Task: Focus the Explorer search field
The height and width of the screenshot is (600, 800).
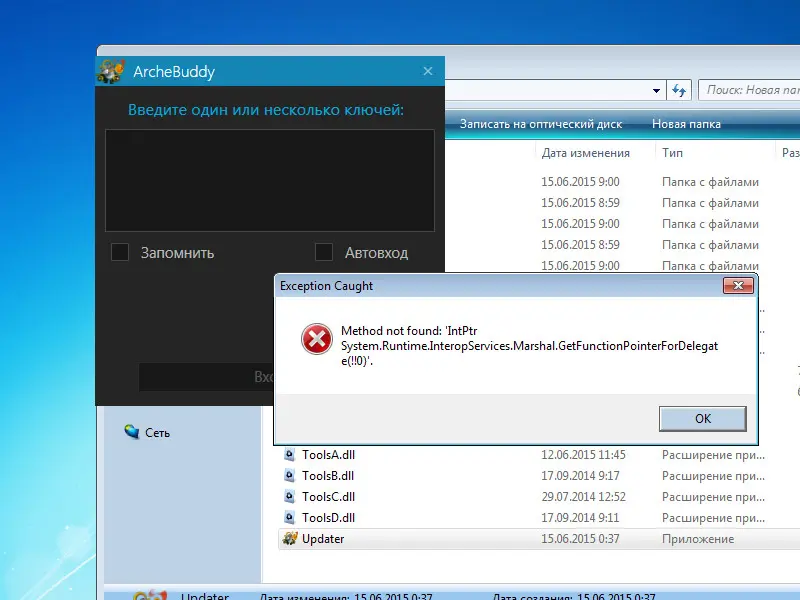Action: 750,90
